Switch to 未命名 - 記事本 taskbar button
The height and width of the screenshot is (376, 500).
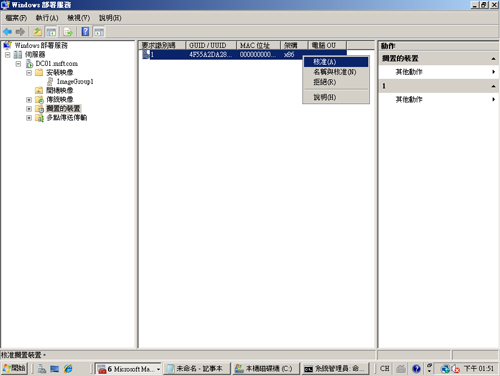(197, 369)
